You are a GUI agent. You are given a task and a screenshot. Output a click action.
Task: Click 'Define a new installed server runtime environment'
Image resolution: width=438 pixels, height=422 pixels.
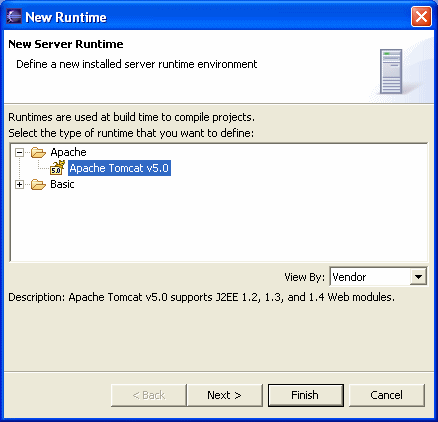click(x=137, y=64)
